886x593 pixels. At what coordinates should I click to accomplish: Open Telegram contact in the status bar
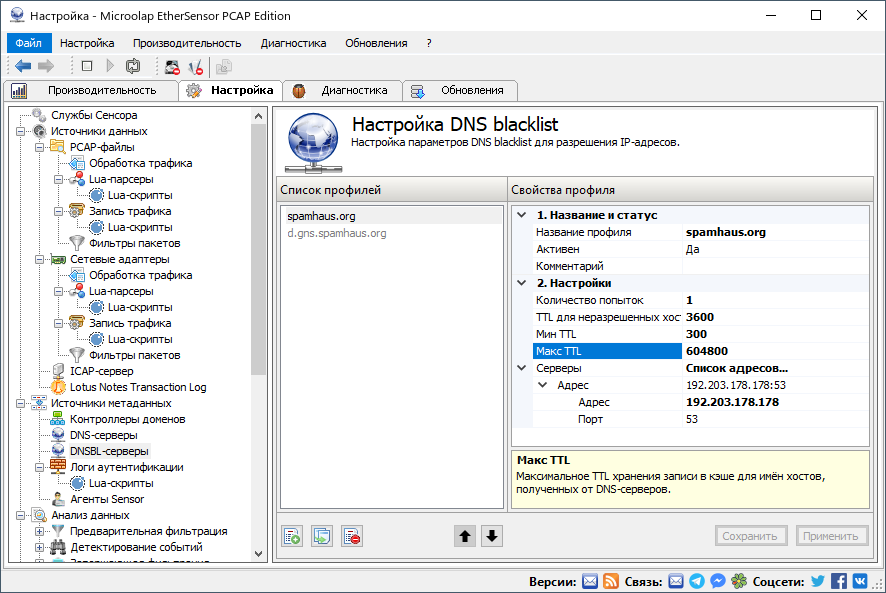tap(696, 580)
